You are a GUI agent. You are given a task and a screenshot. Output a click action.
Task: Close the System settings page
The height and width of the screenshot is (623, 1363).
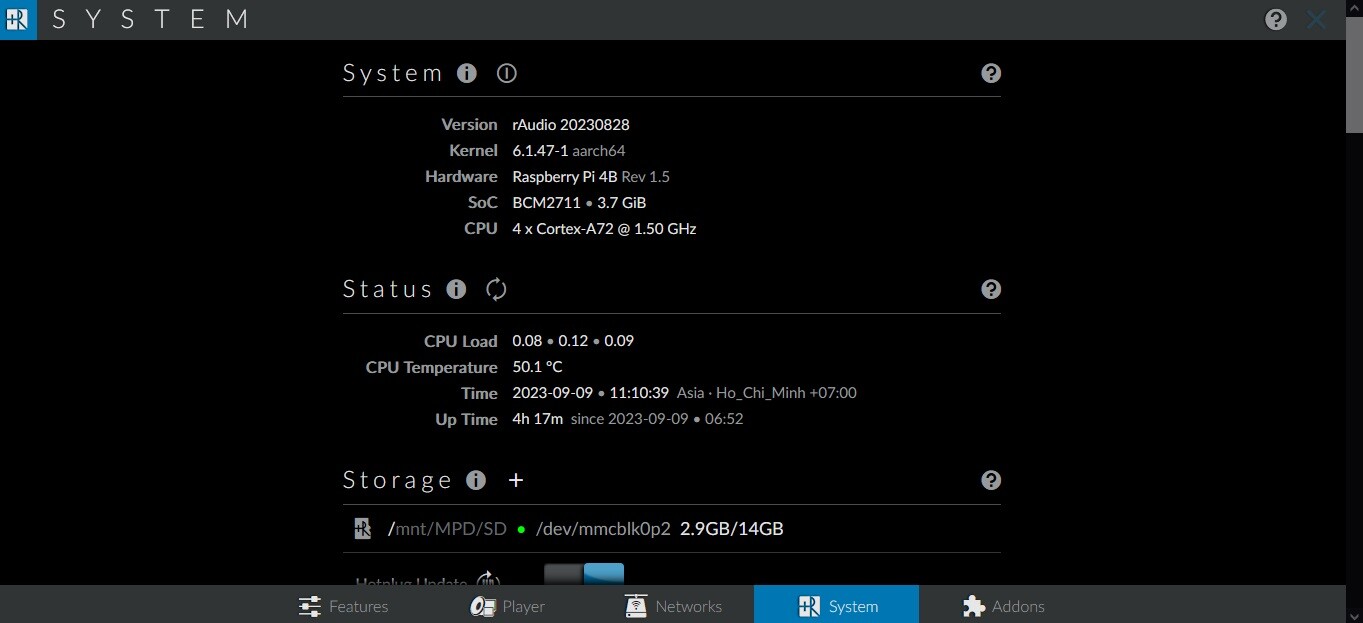pos(1317,19)
